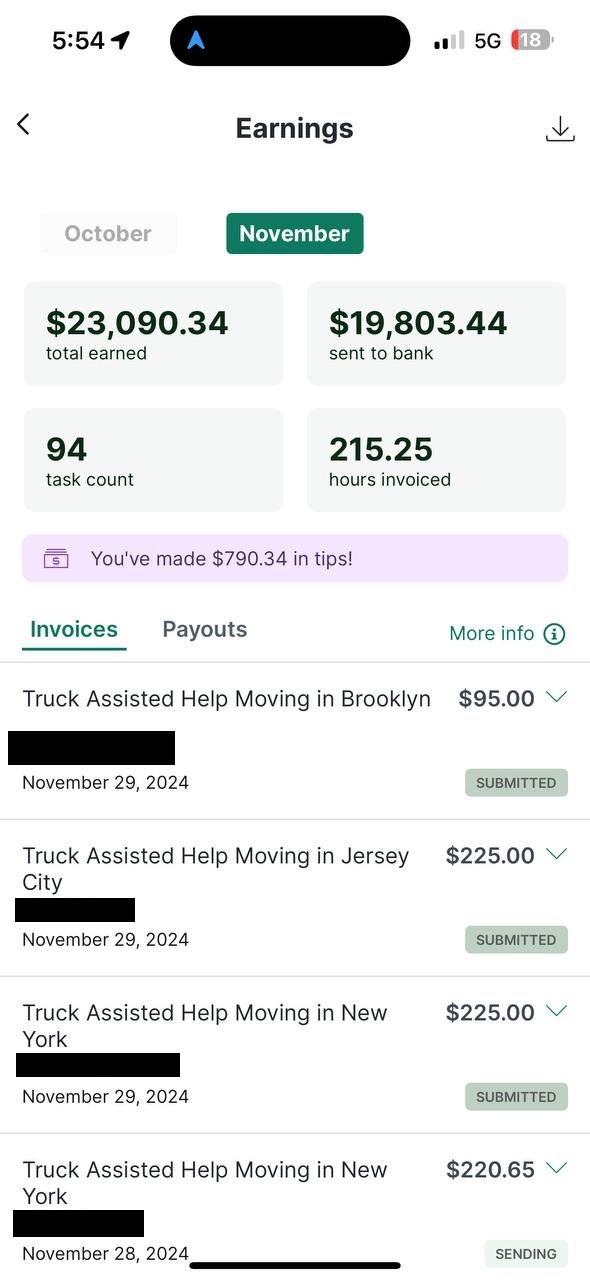
Task: Select the November month pill
Action: [x=295, y=233]
